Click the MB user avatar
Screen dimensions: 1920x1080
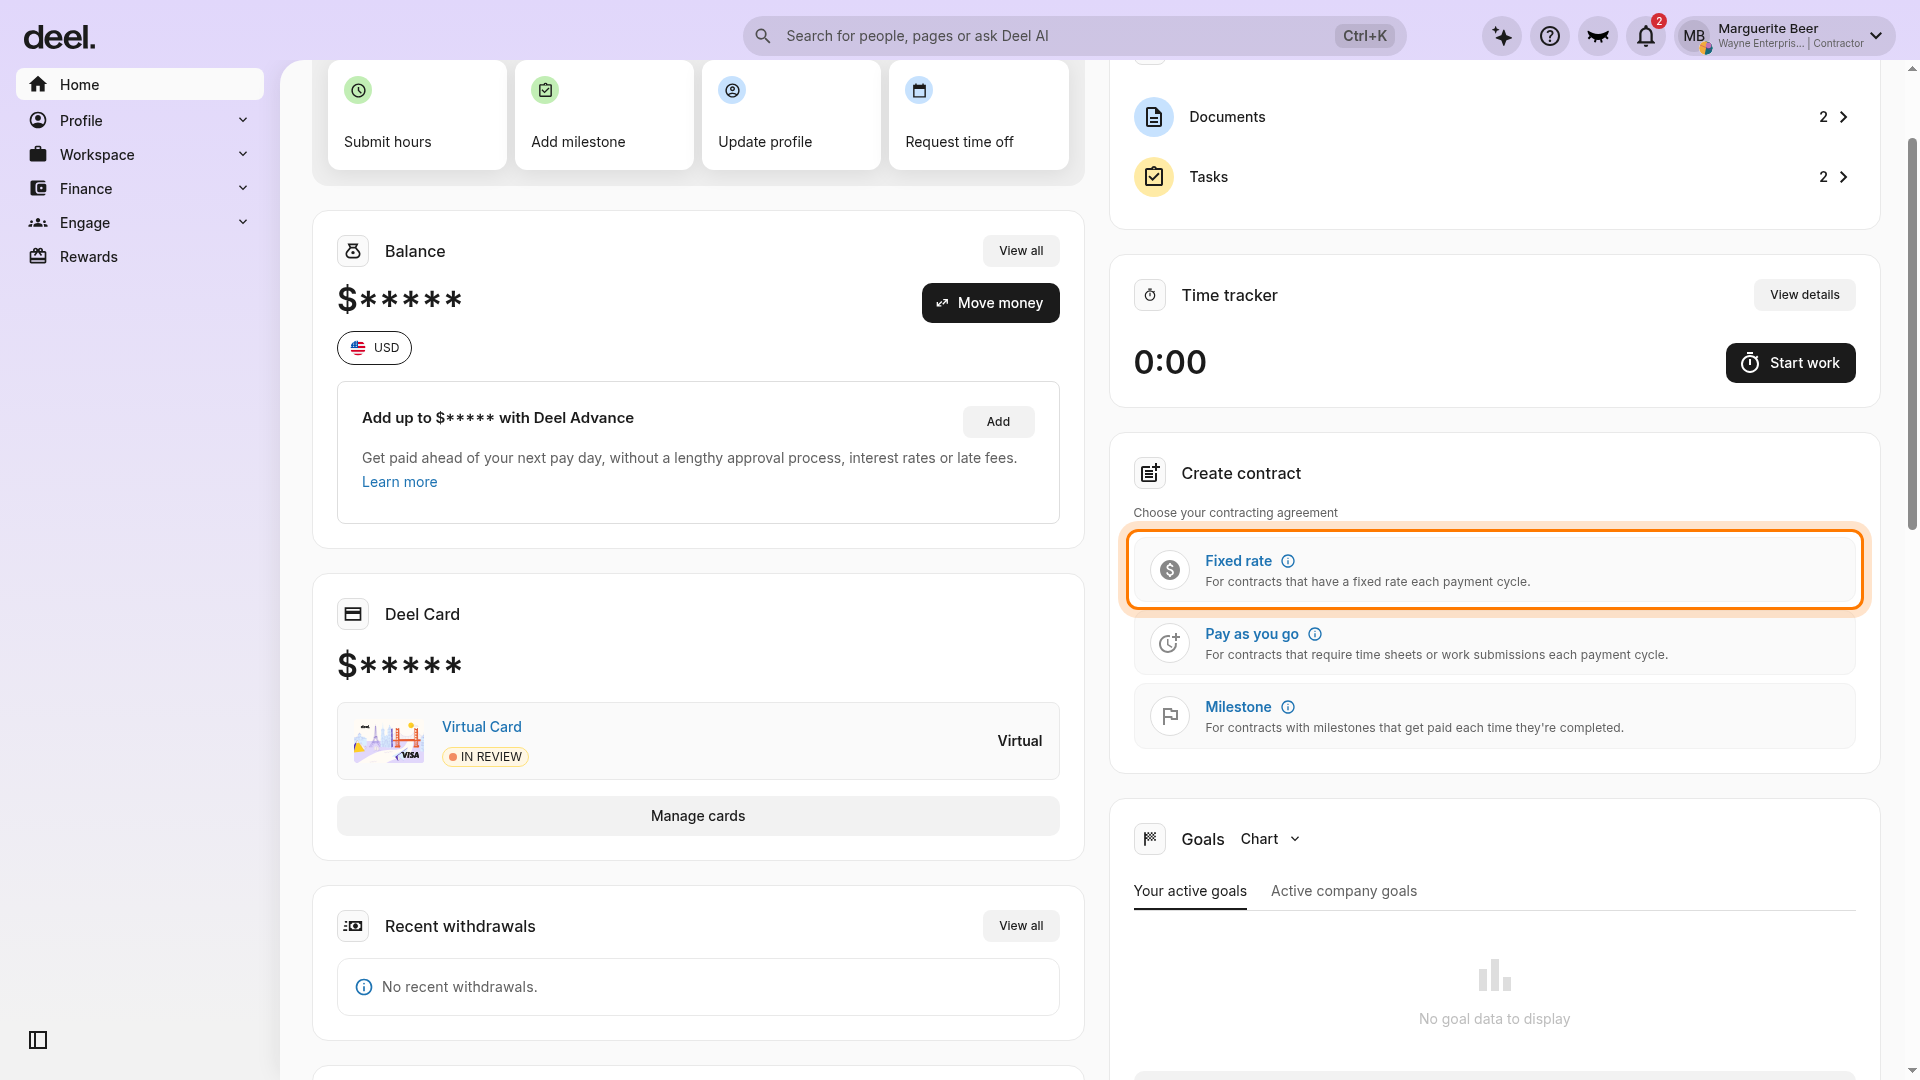(1694, 36)
